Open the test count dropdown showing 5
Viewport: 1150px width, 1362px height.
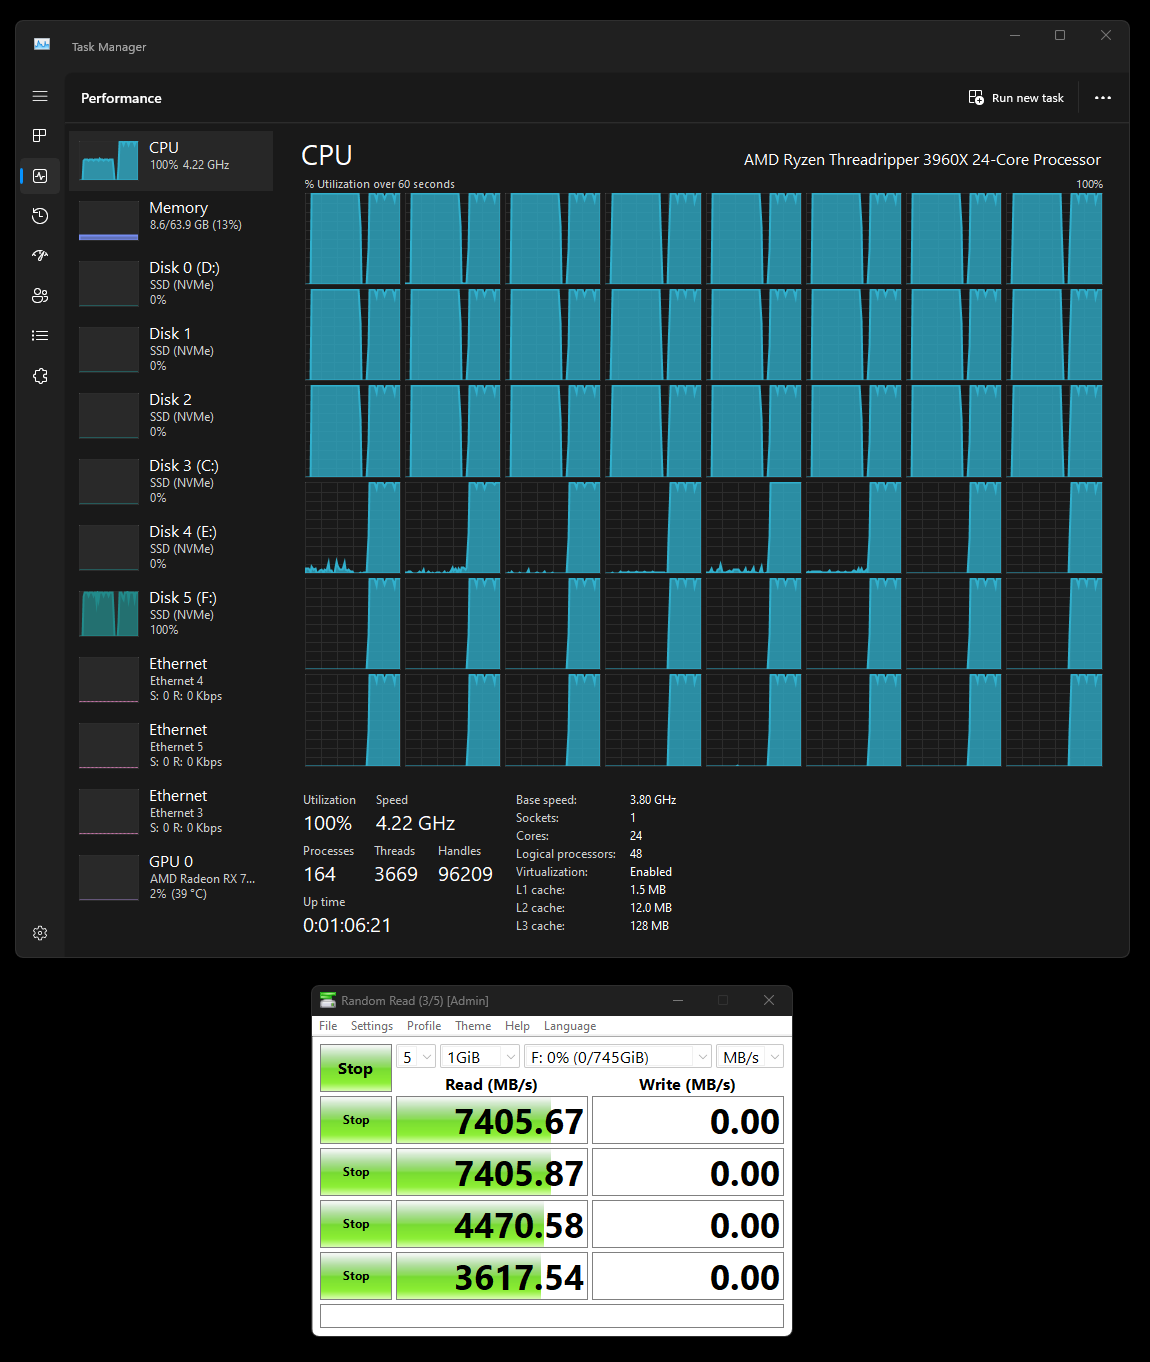click(416, 1057)
